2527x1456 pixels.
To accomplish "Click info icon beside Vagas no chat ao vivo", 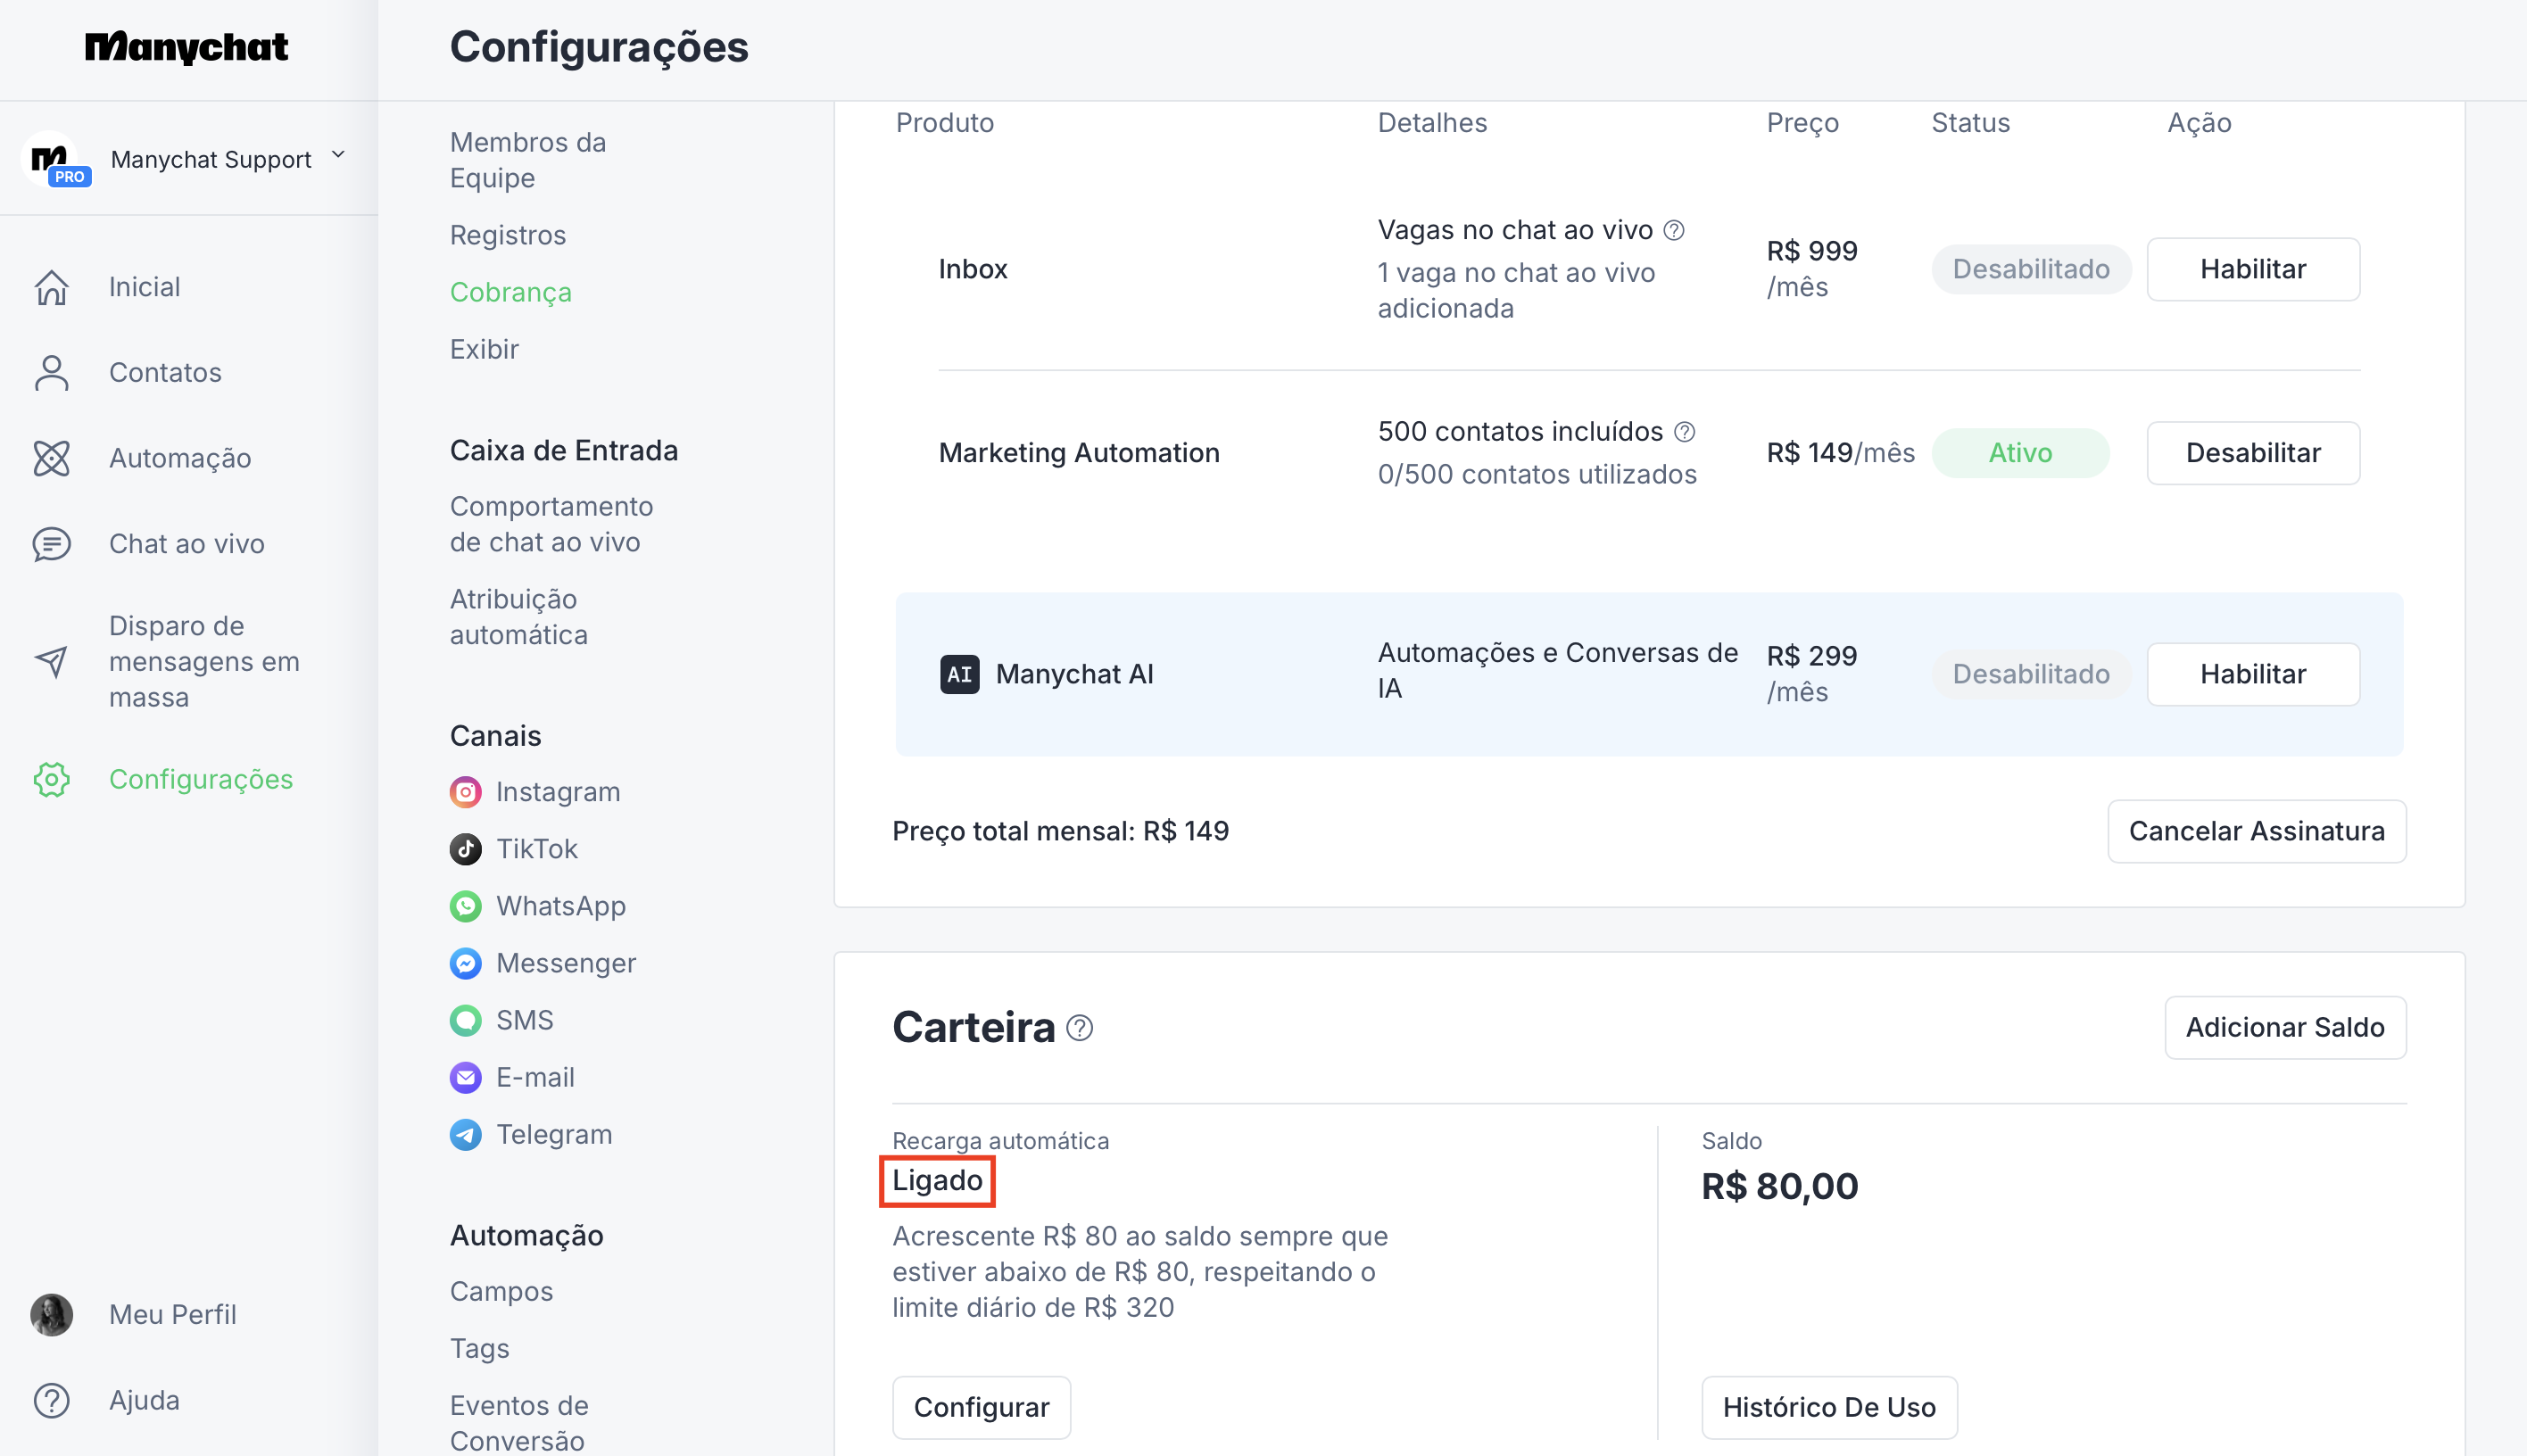I will [1674, 231].
